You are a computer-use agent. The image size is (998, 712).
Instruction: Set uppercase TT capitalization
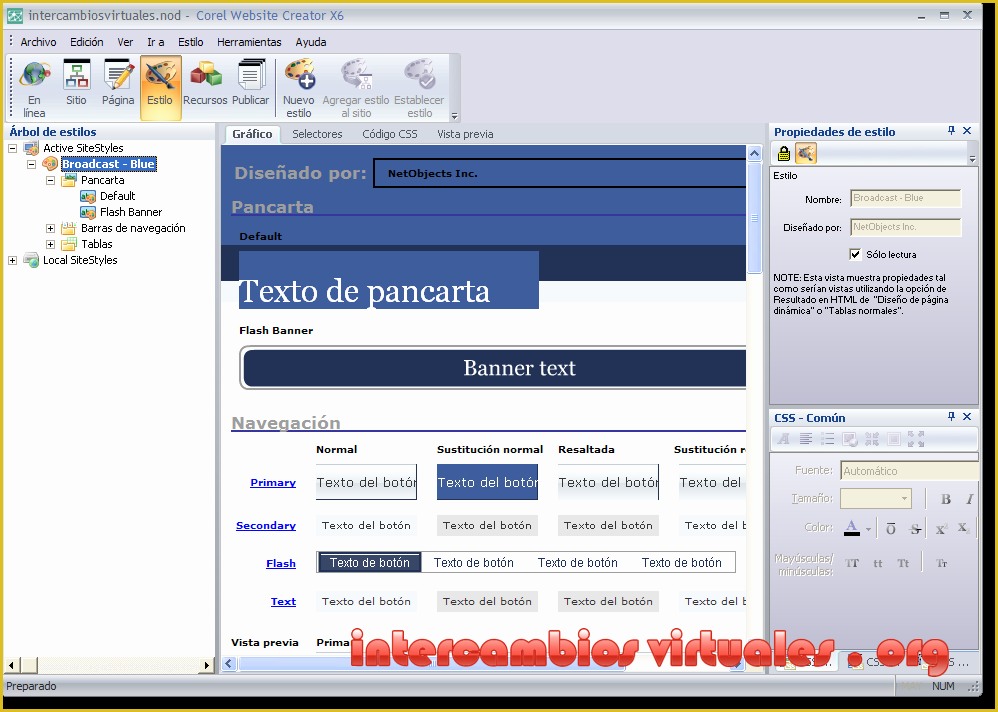tap(852, 564)
